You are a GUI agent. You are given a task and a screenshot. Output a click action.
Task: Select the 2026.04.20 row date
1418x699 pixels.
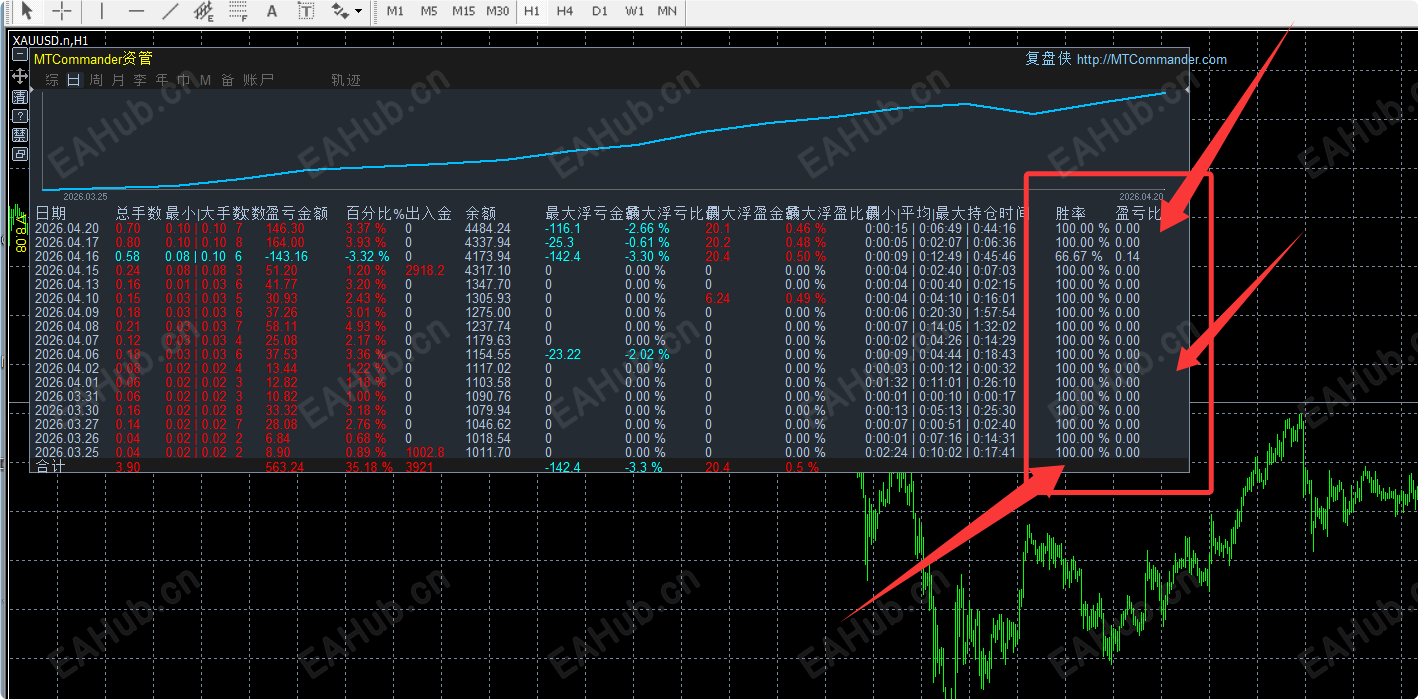(67, 228)
